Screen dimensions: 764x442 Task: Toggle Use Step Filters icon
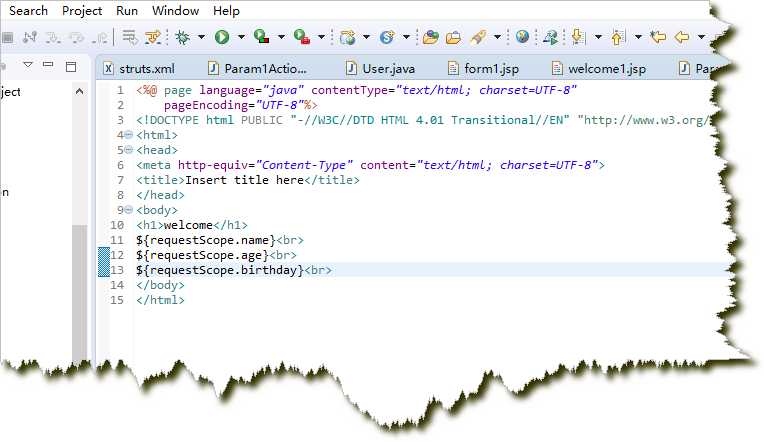(x=153, y=37)
